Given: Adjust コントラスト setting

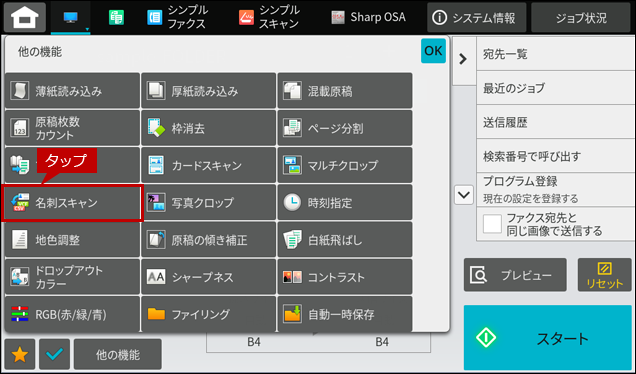Looking at the screenshot, I should click(345, 277).
